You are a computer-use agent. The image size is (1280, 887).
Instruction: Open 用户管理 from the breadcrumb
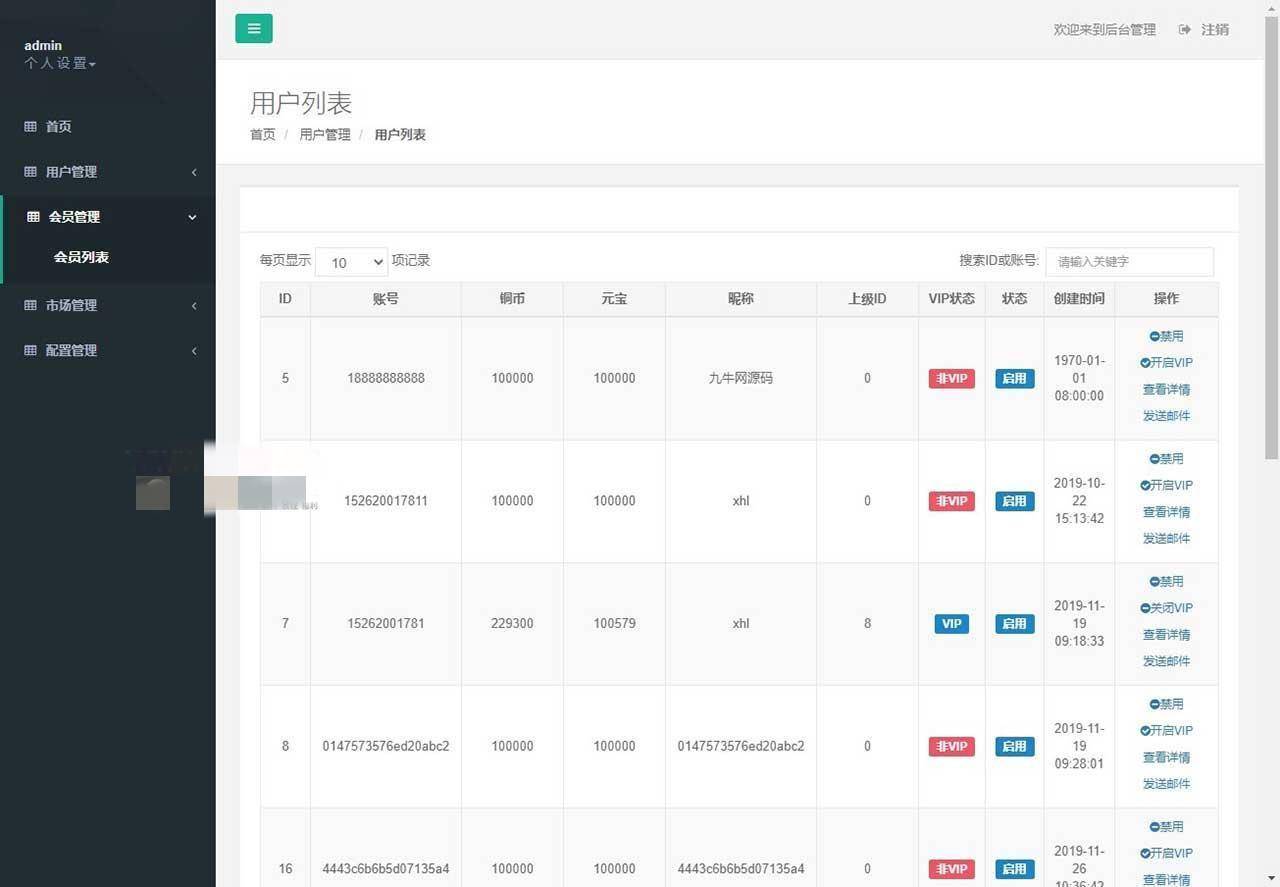324,134
